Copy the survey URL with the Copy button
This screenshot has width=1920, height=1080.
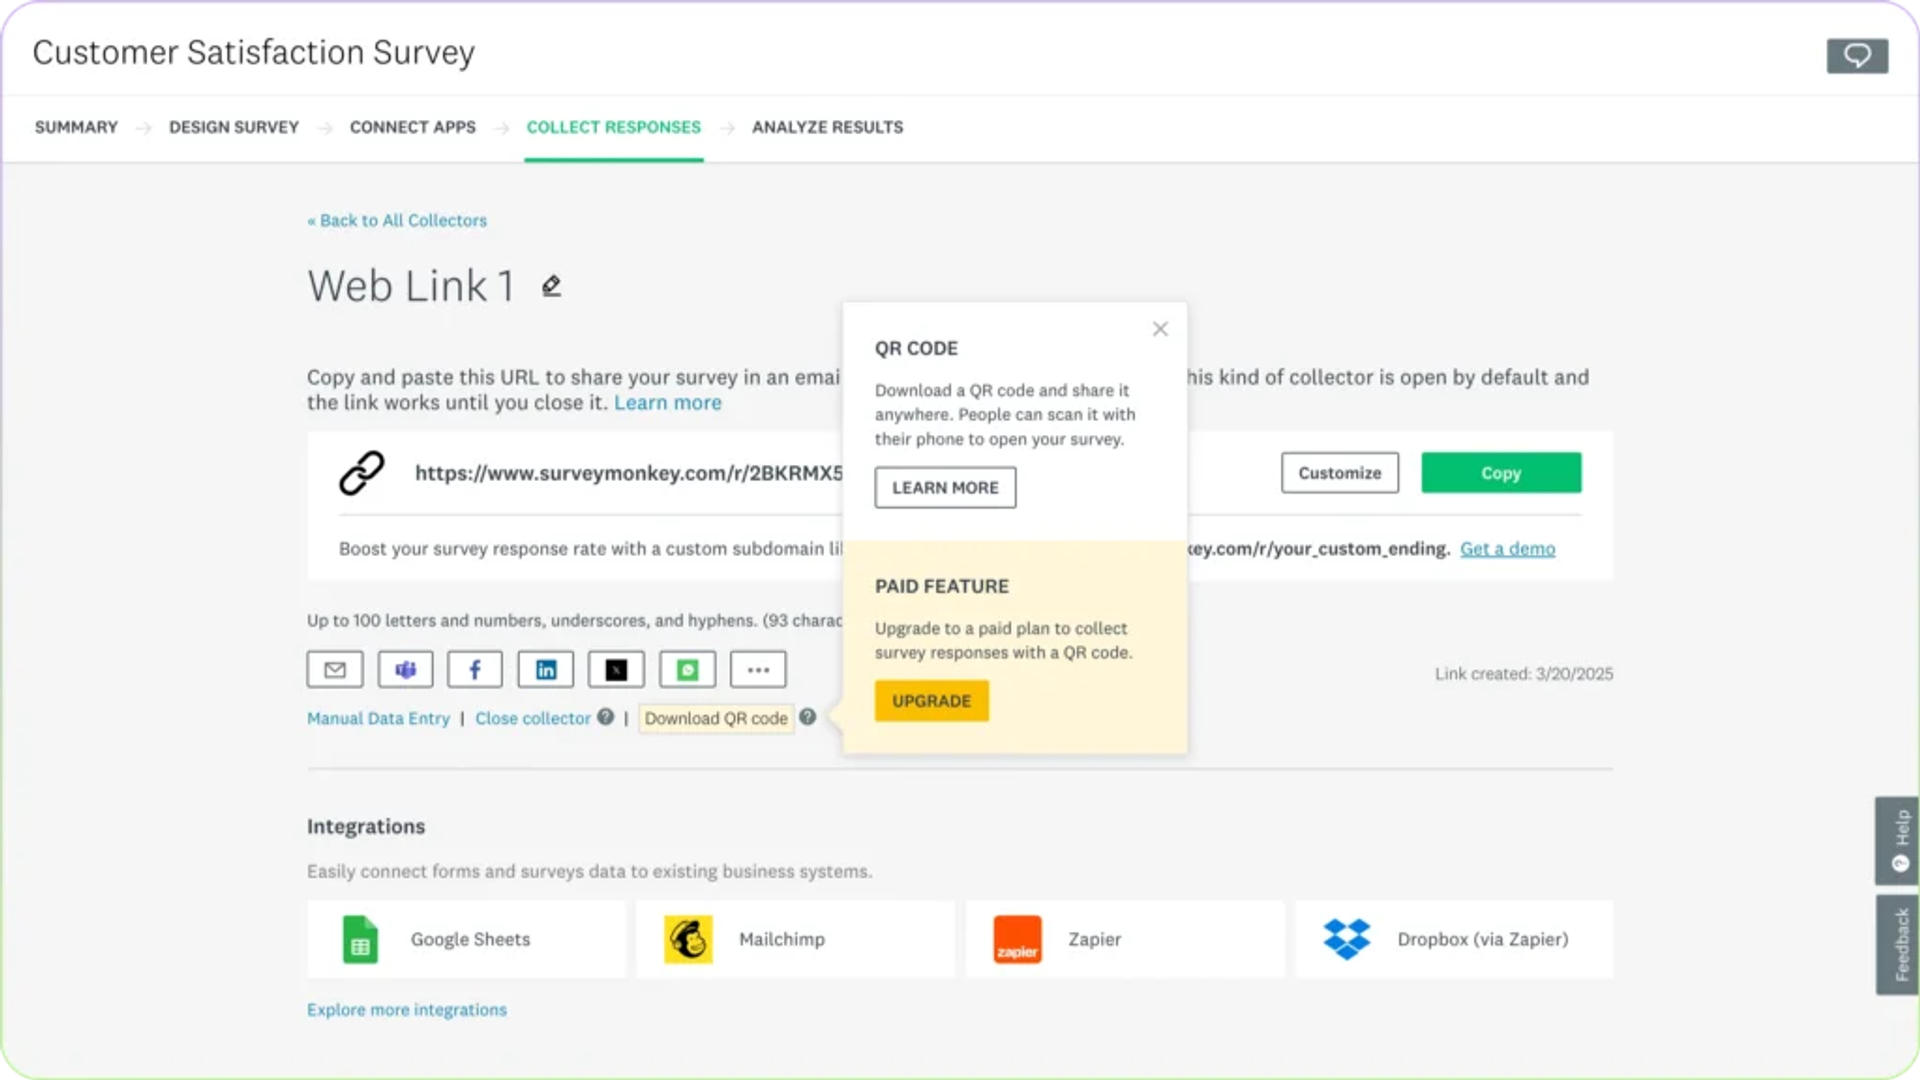(1501, 473)
